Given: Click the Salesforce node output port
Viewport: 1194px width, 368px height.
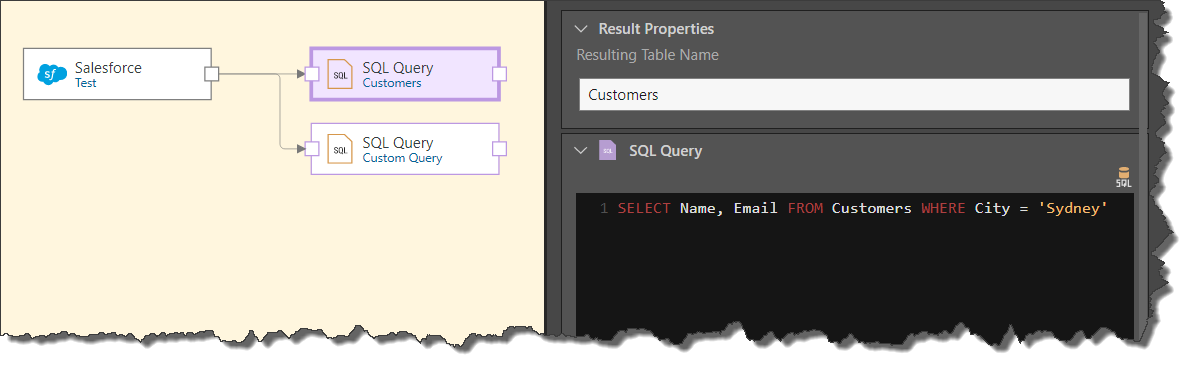Looking at the screenshot, I should click(x=212, y=74).
